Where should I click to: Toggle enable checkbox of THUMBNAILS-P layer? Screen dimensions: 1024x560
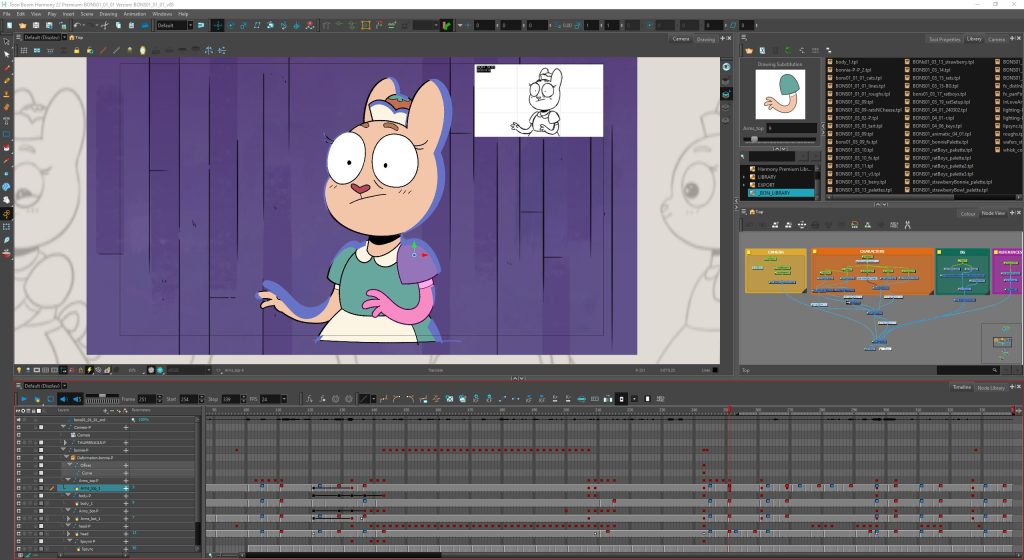tap(18, 443)
